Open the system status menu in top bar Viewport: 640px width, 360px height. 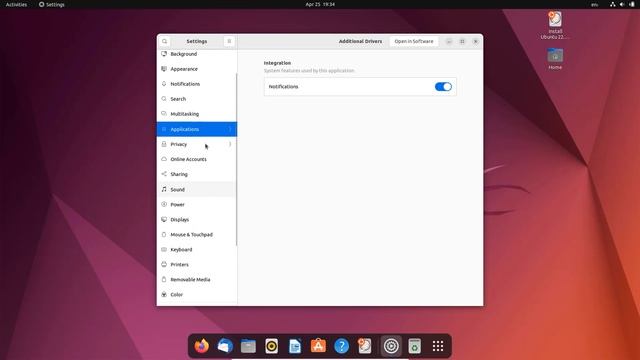click(622, 4)
